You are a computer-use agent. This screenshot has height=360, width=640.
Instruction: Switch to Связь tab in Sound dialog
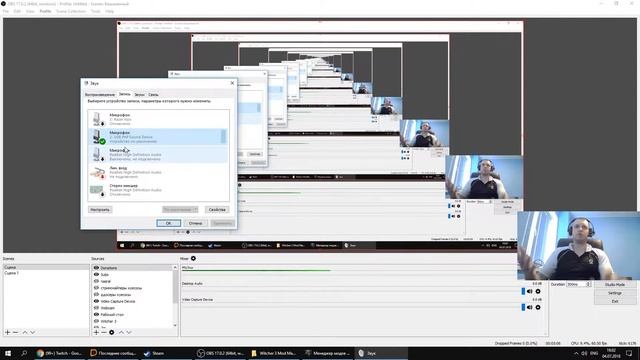click(153, 95)
